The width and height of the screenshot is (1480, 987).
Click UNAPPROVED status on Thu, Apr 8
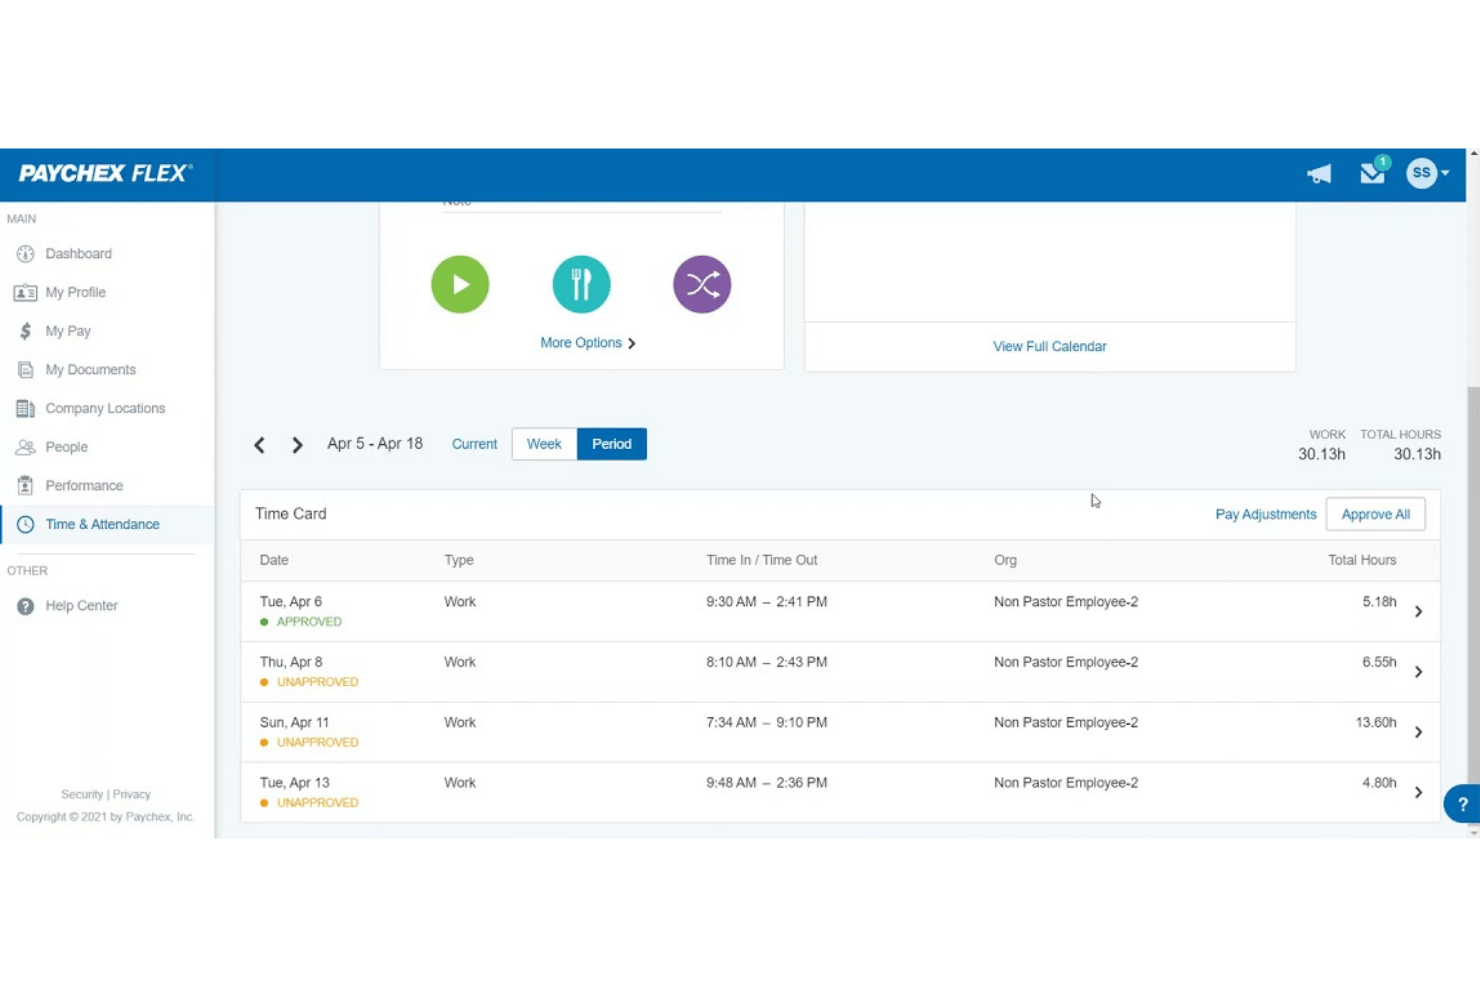click(317, 682)
